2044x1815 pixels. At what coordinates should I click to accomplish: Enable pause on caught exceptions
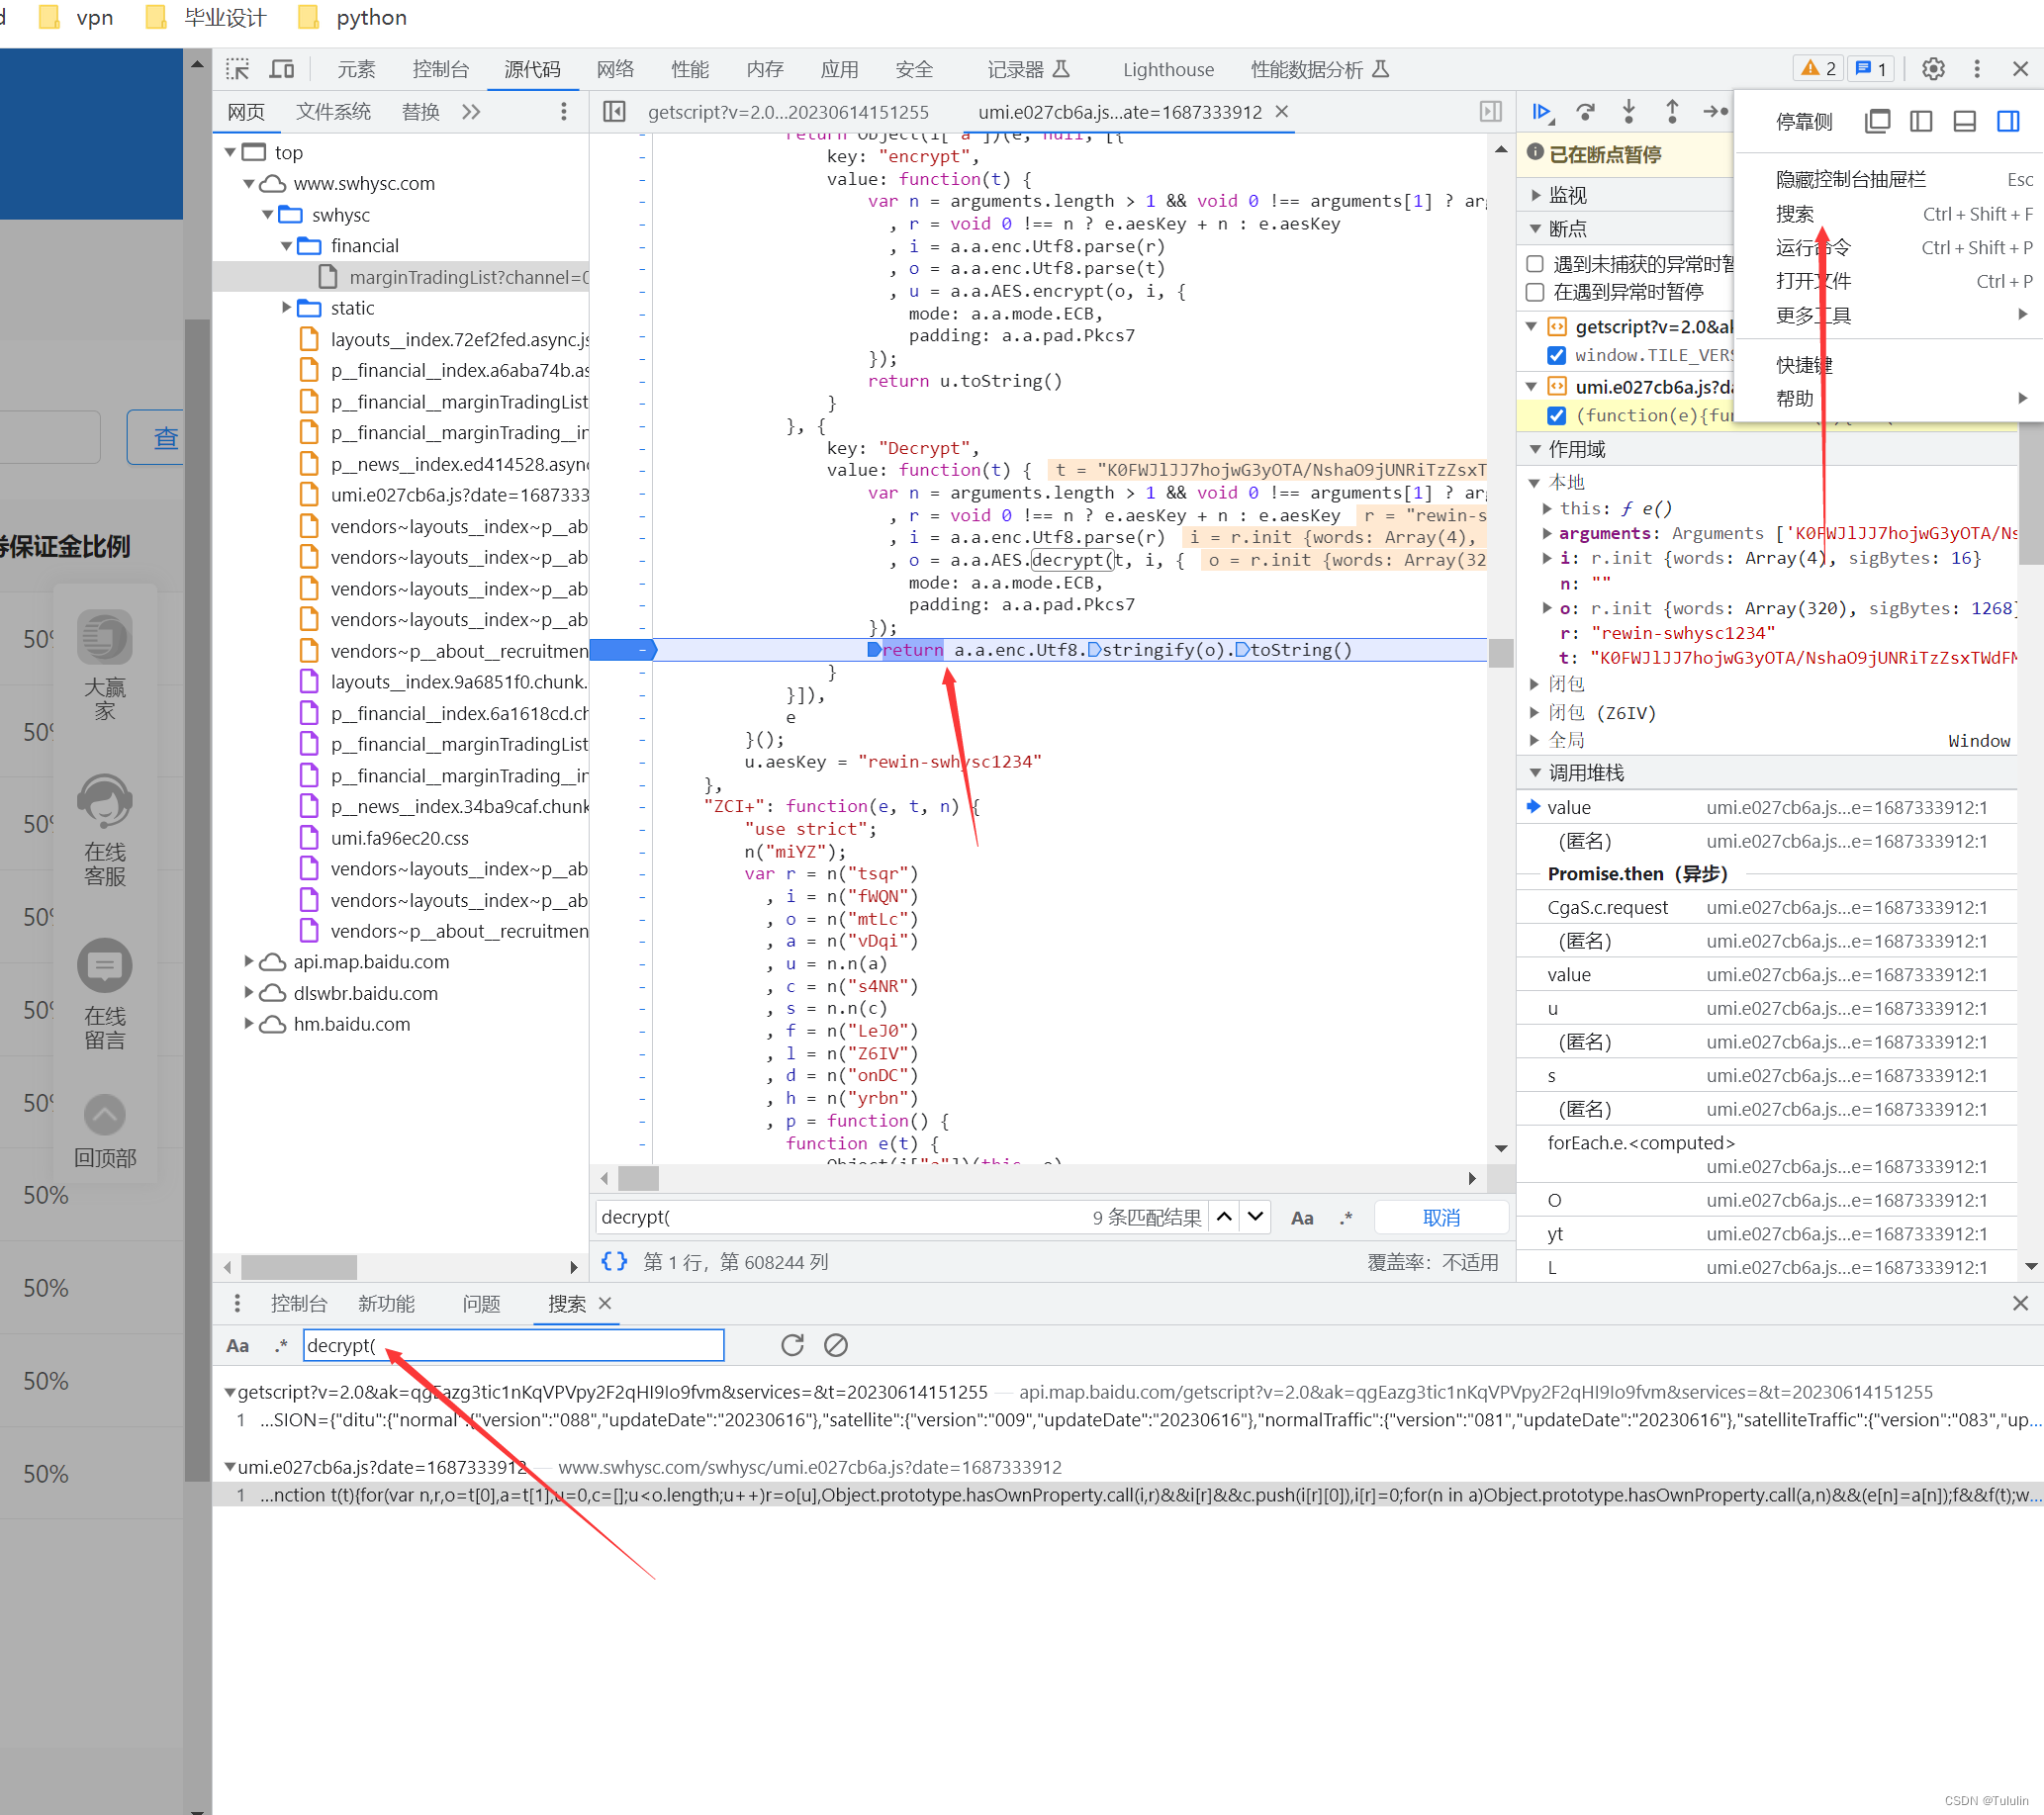pos(1535,292)
